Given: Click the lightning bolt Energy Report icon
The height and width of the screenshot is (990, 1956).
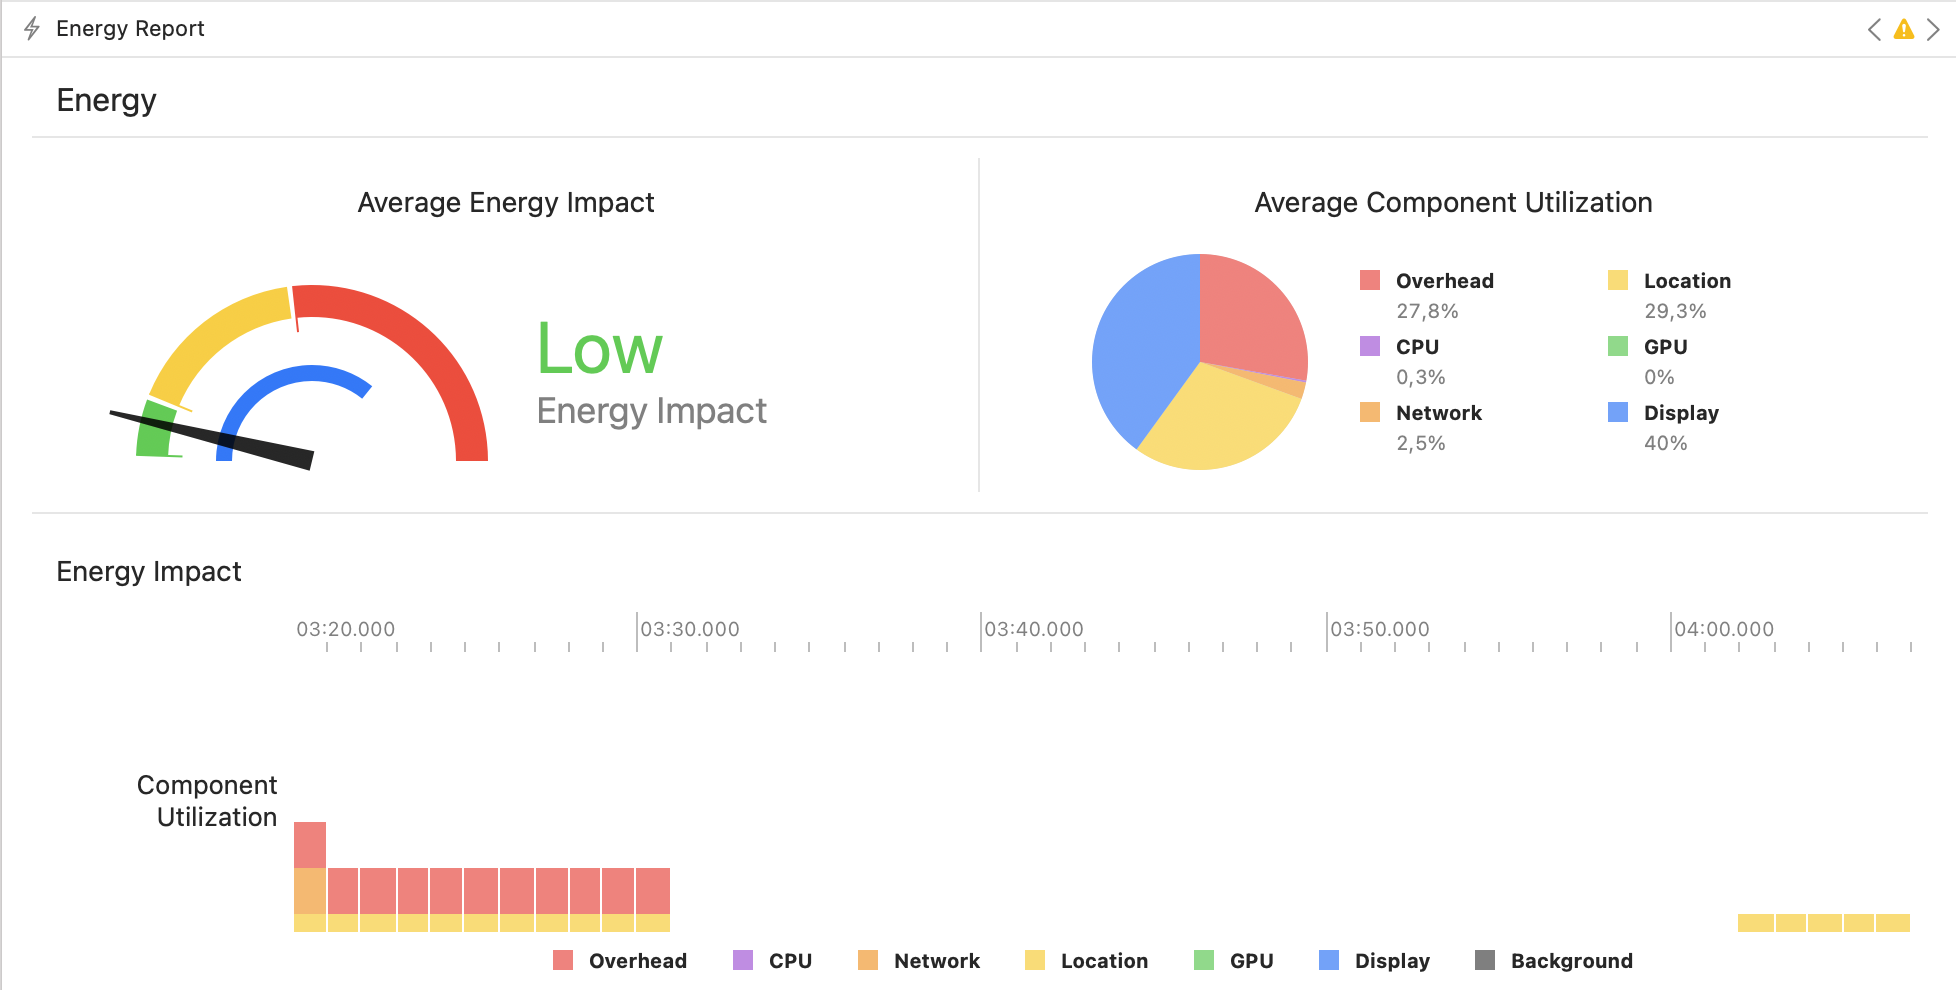Looking at the screenshot, I should click(32, 28).
